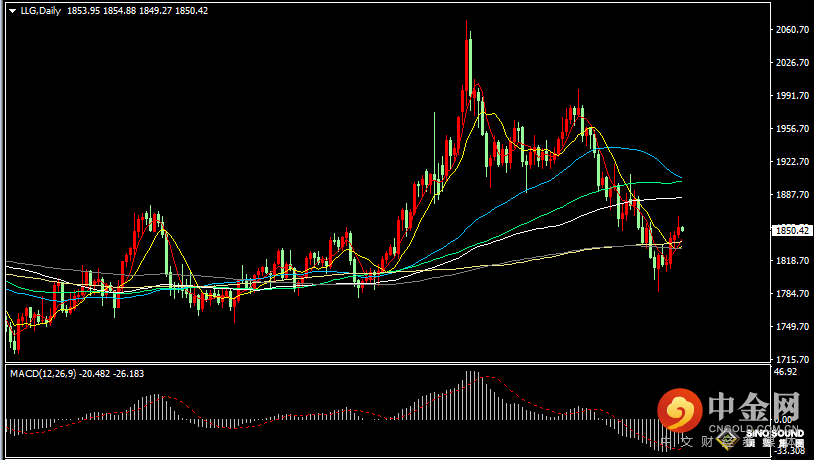Click the latest green candlestick near 1850
Image resolution: width=814 pixels, height=460 pixels.
(x=682, y=229)
